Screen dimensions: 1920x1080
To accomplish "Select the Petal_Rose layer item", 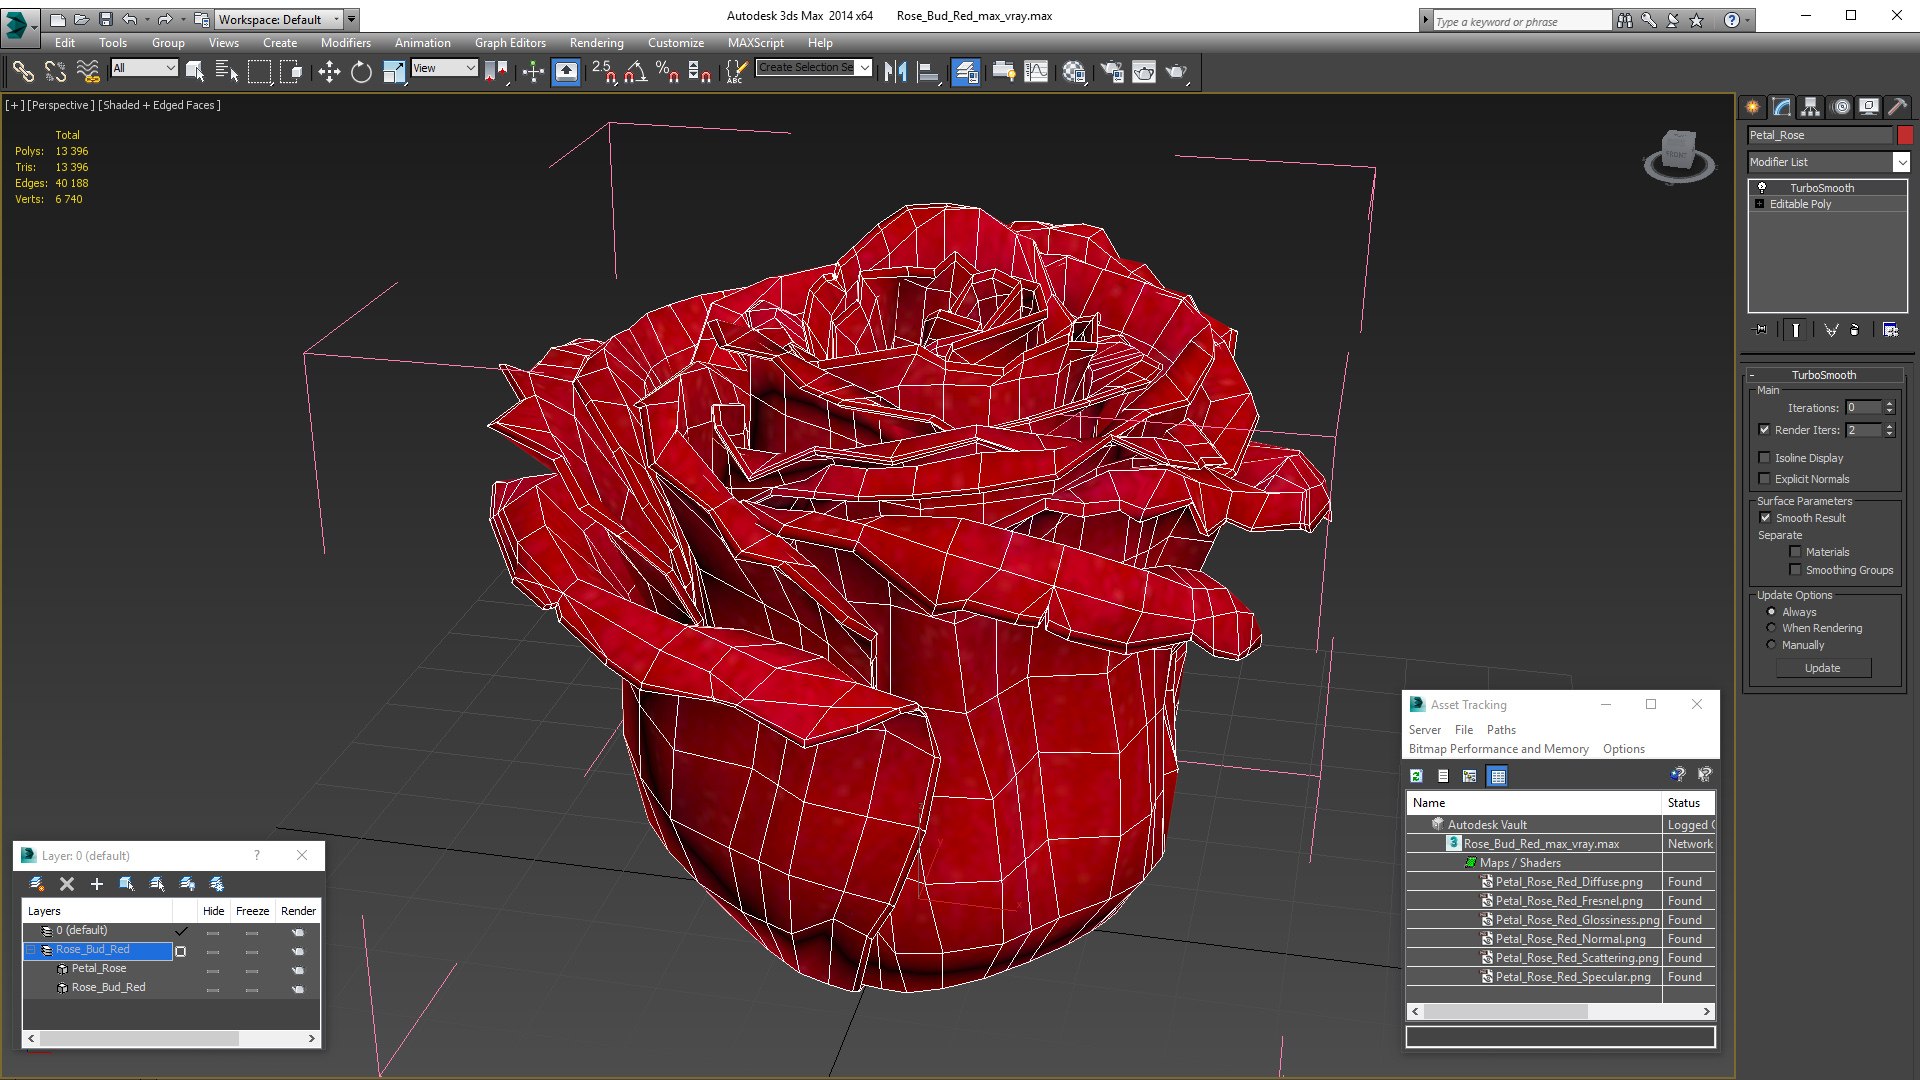I will pyautogui.click(x=99, y=969).
